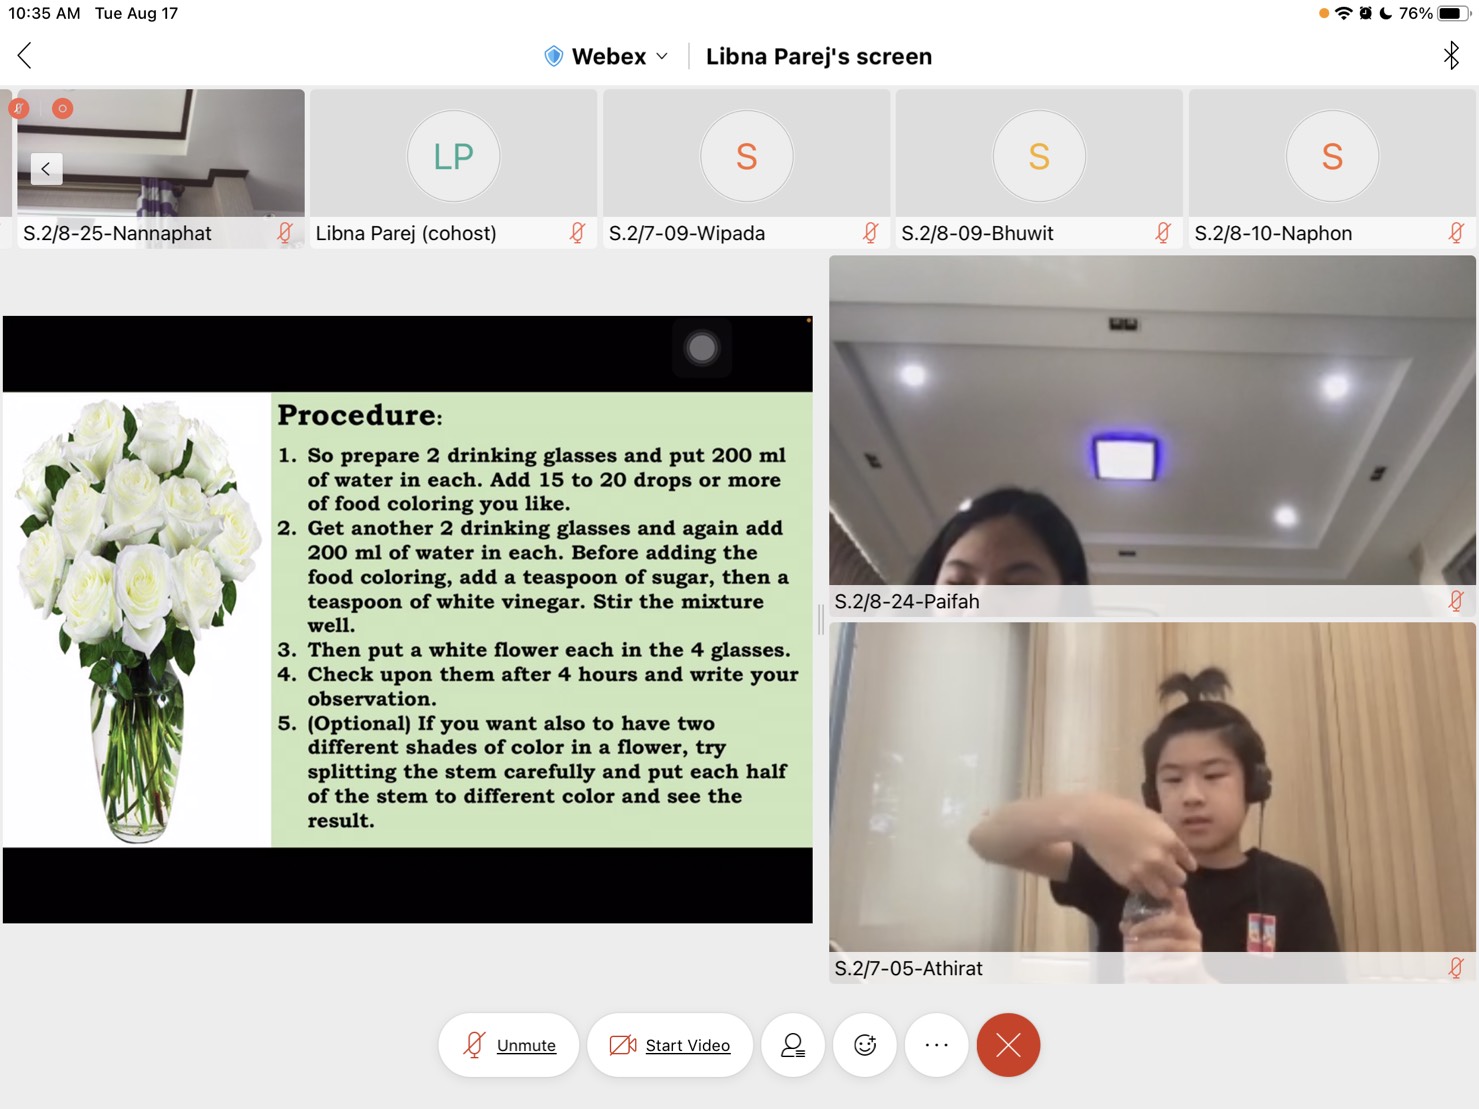Leave the meeting with red X button
Image resolution: width=1479 pixels, height=1109 pixels.
pyautogui.click(x=1008, y=1045)
